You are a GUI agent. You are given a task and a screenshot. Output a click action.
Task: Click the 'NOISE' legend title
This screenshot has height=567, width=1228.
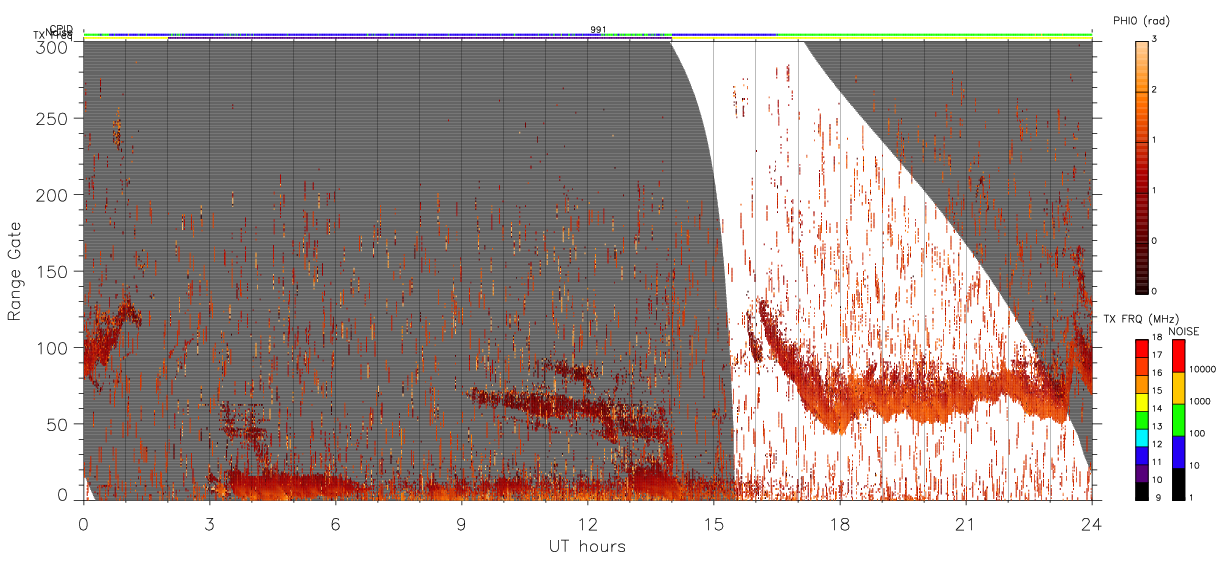pyautogui.click(x=1184, y=330)
